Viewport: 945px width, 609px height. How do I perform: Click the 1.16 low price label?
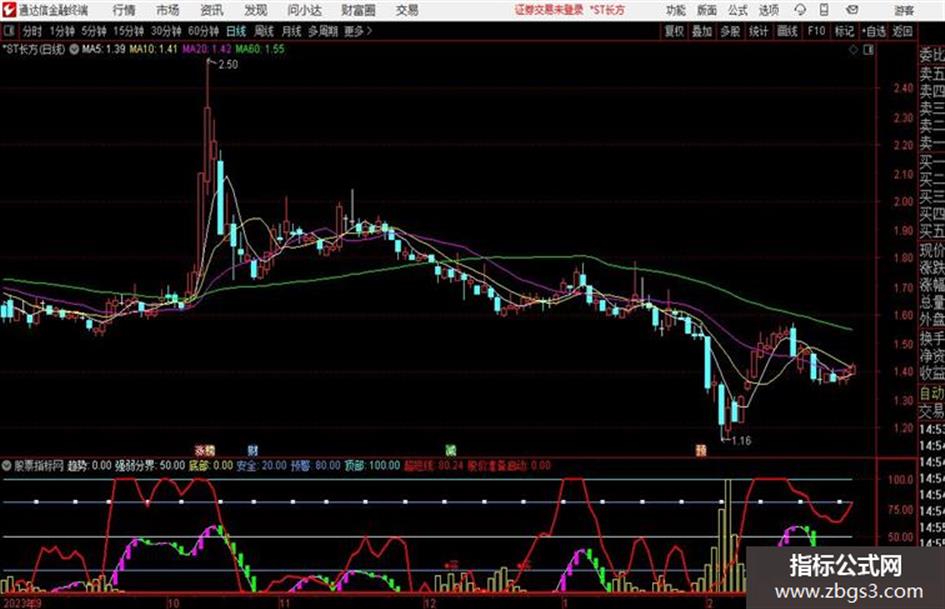[741, 441]
